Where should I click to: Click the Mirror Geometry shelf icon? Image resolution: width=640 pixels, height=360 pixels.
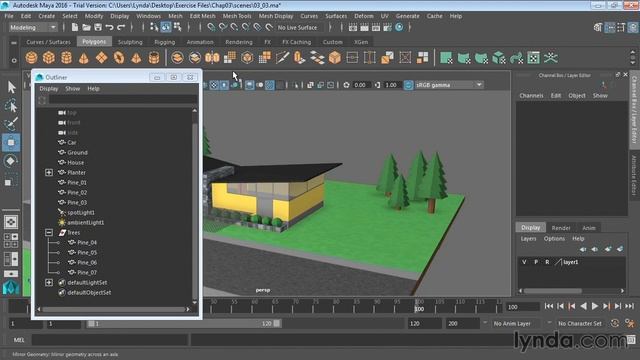pos(212,58)
